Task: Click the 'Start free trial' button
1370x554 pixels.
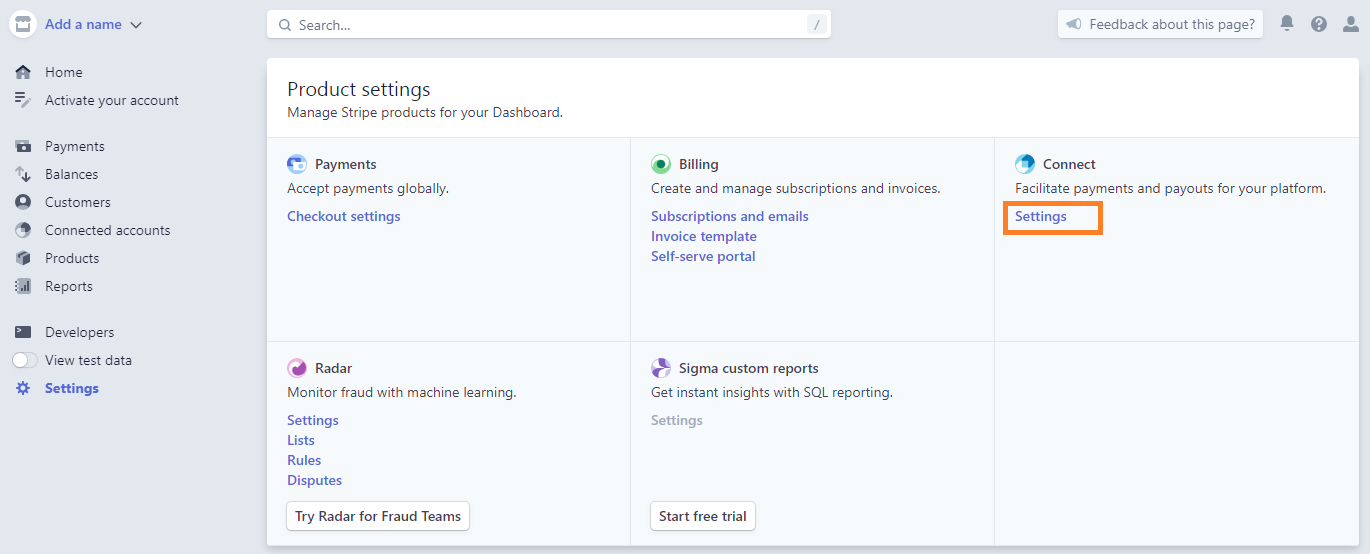Action: pos(703,516)
